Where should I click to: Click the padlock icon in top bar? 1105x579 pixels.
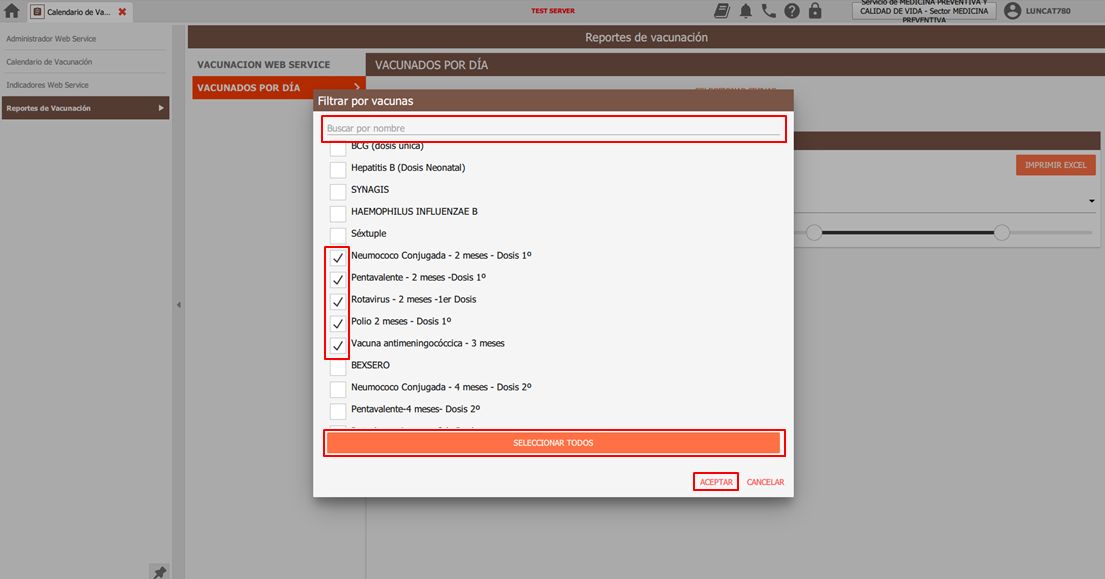[x=815, y=11]
